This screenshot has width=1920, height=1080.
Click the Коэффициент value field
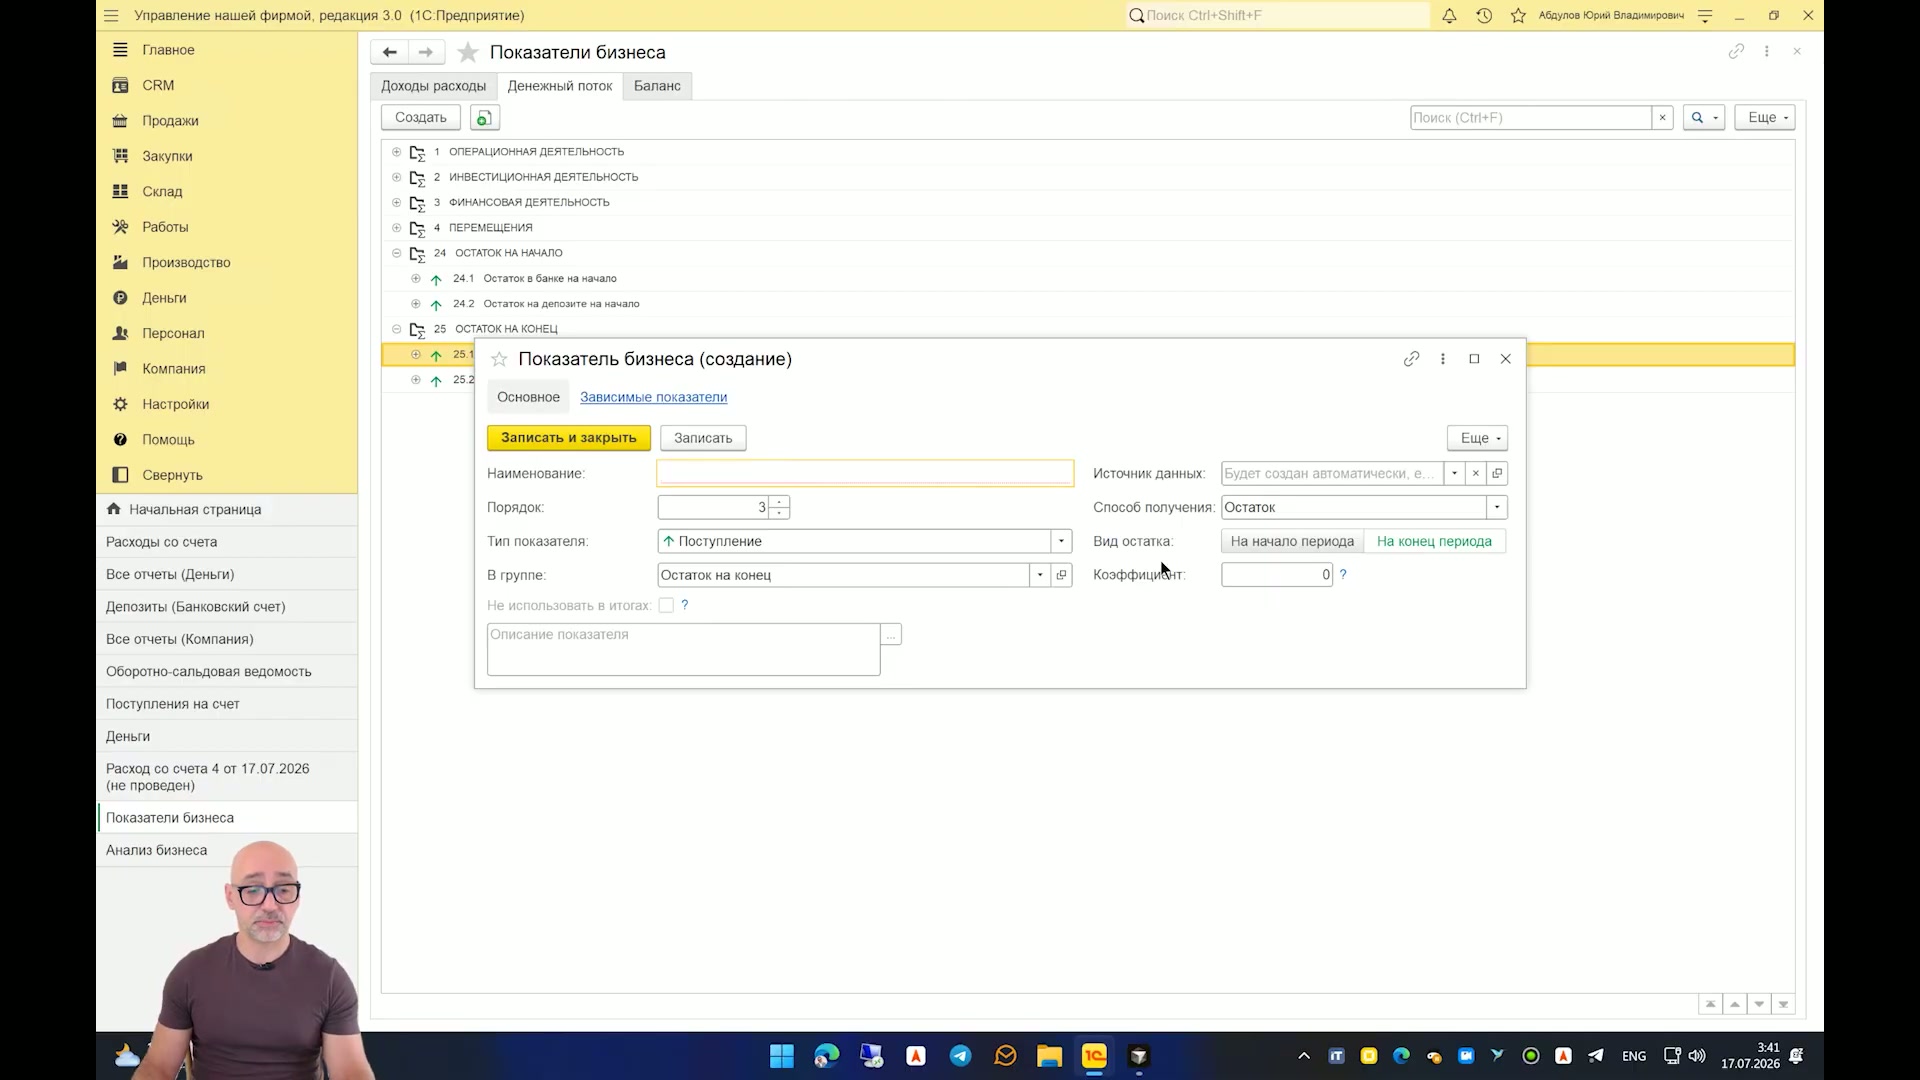[x=1277, y=575]
